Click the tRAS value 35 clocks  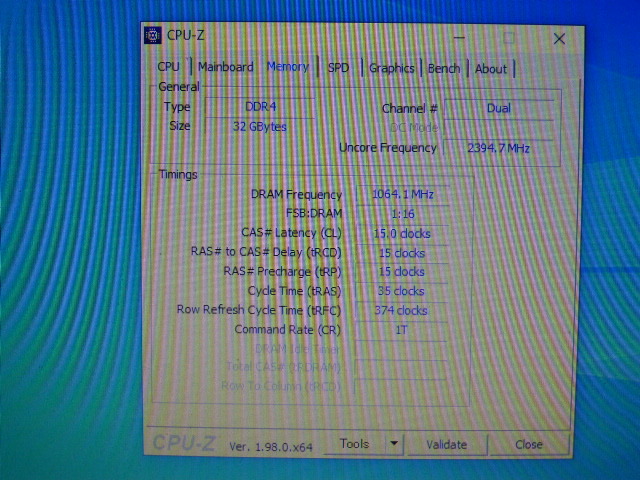pos(402,291)
